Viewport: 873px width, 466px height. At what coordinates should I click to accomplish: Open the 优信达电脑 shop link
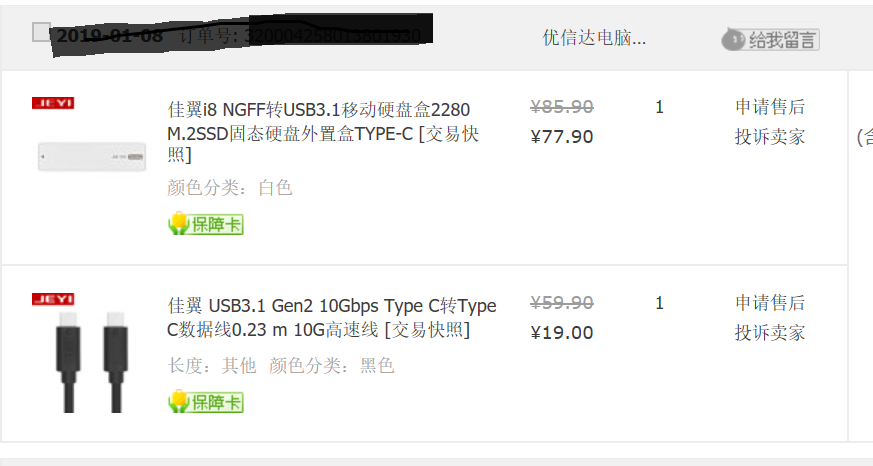point(594,38)
